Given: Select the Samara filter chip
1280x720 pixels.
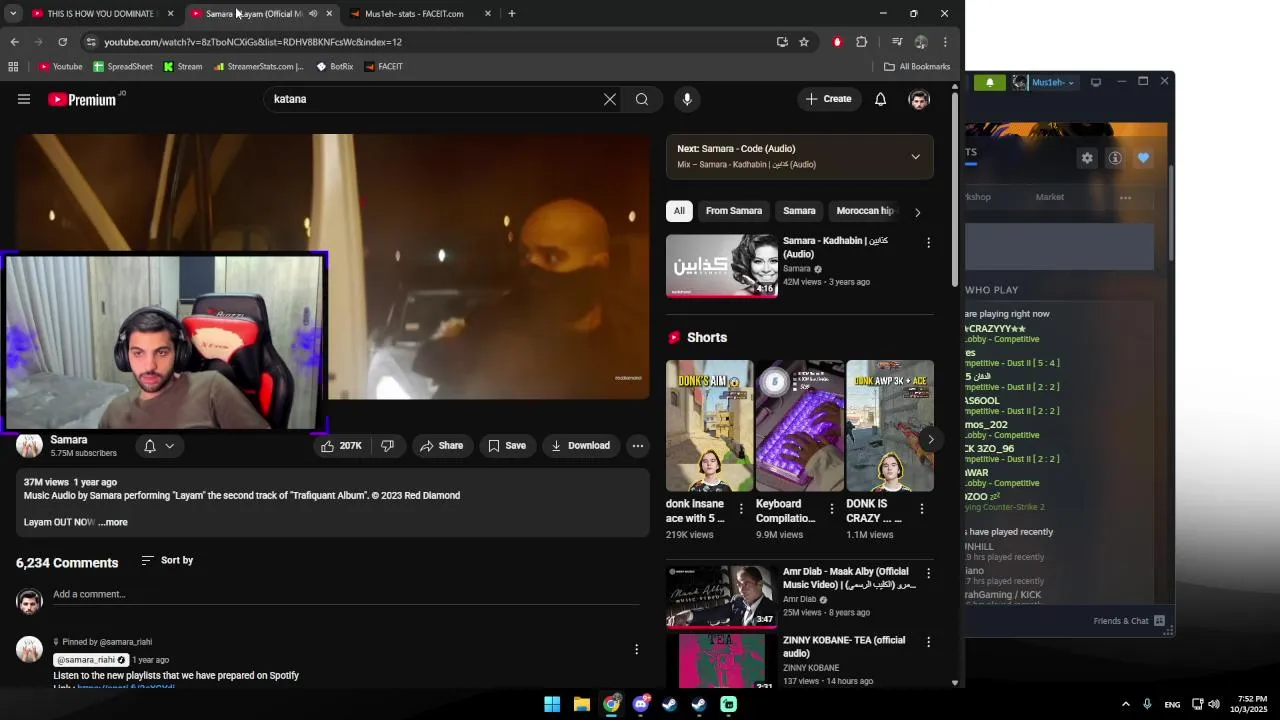Looking at the screenshot, I should click(x=799, y=211).
